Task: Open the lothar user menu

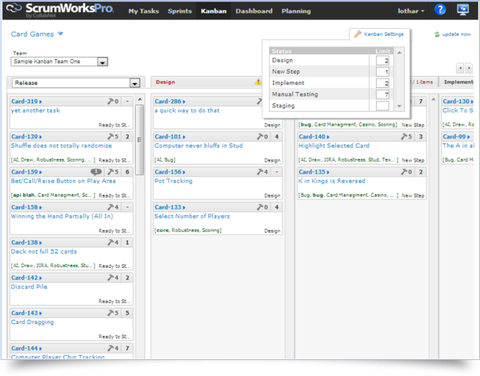Action: [411, 11]
